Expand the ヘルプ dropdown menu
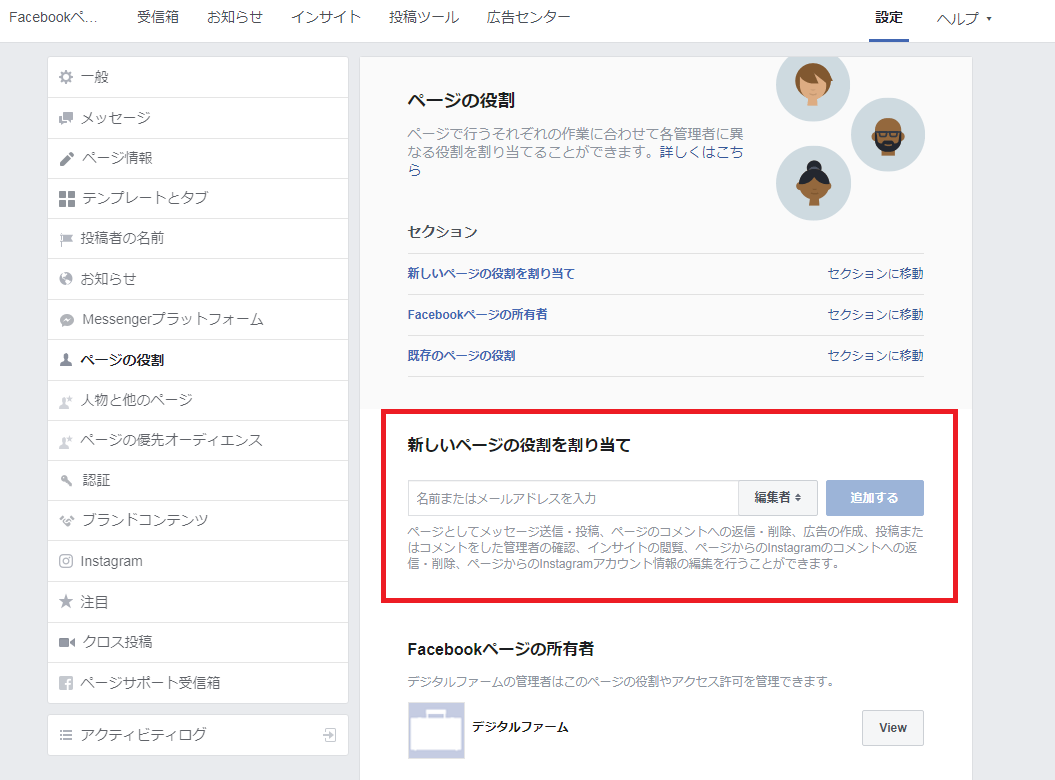This screenshot has width=1055, height=780. [x=964, y=19]
